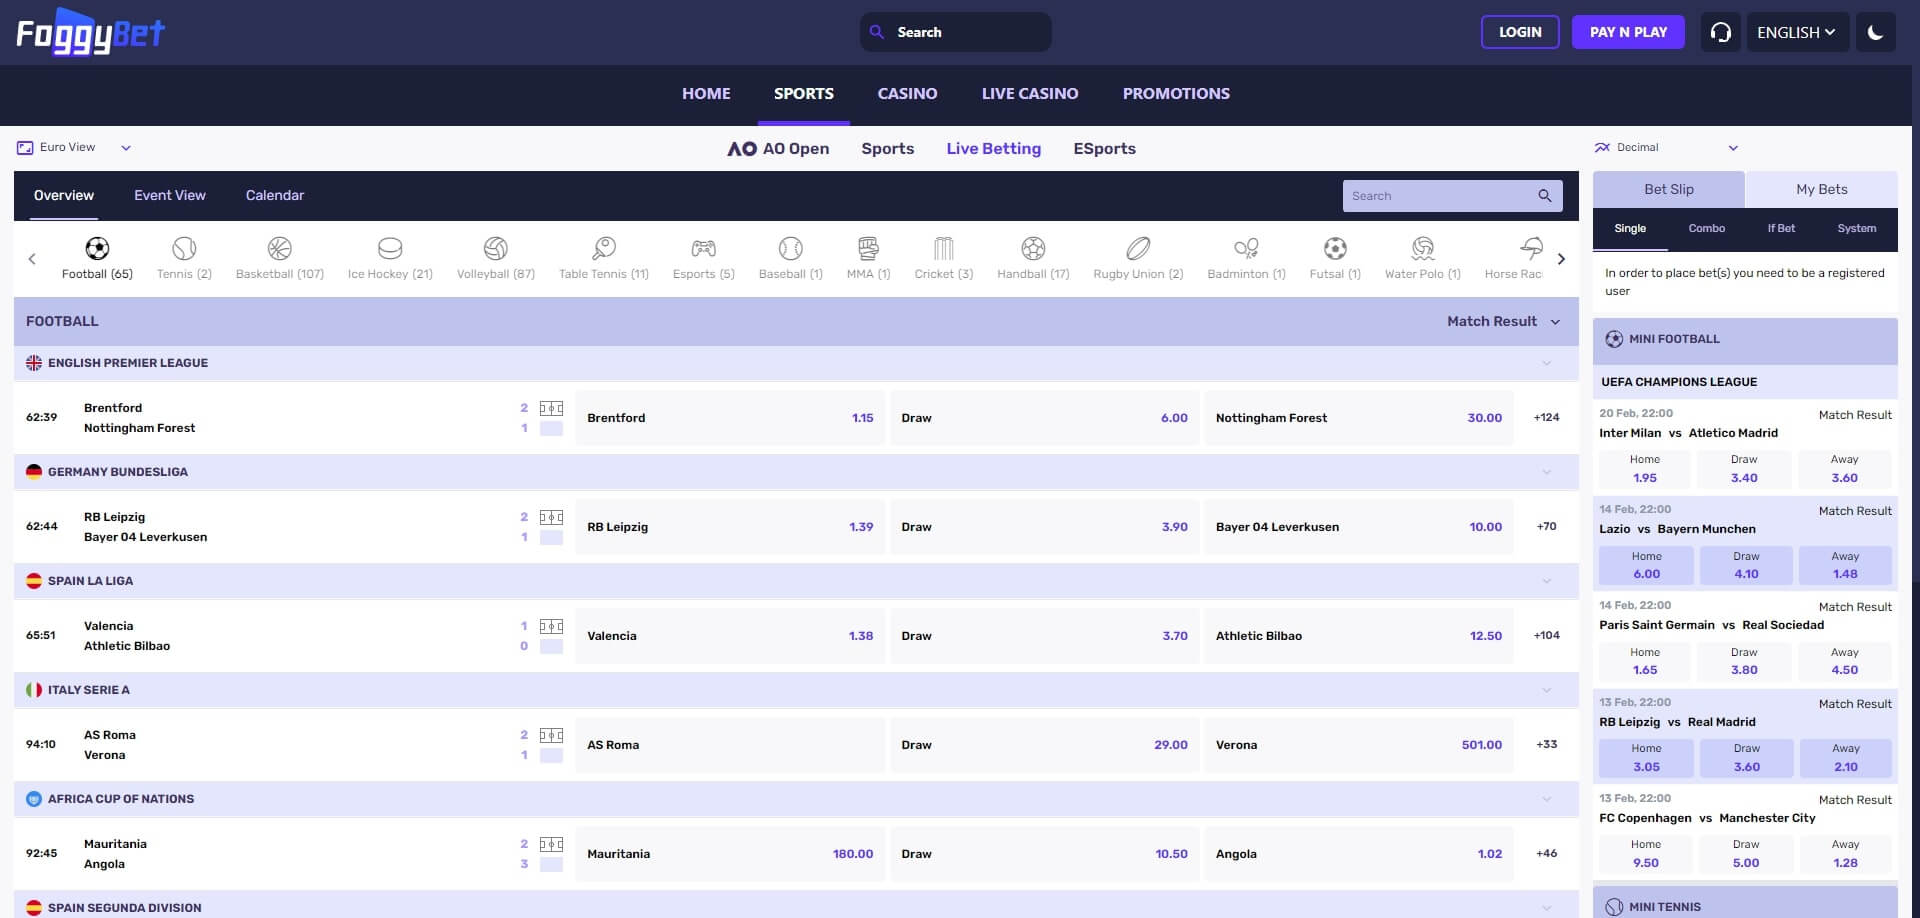Switch to the My Bets tab
Image resolution: width=1920 pixels, height=918 pixels.
click(1821, 189)
